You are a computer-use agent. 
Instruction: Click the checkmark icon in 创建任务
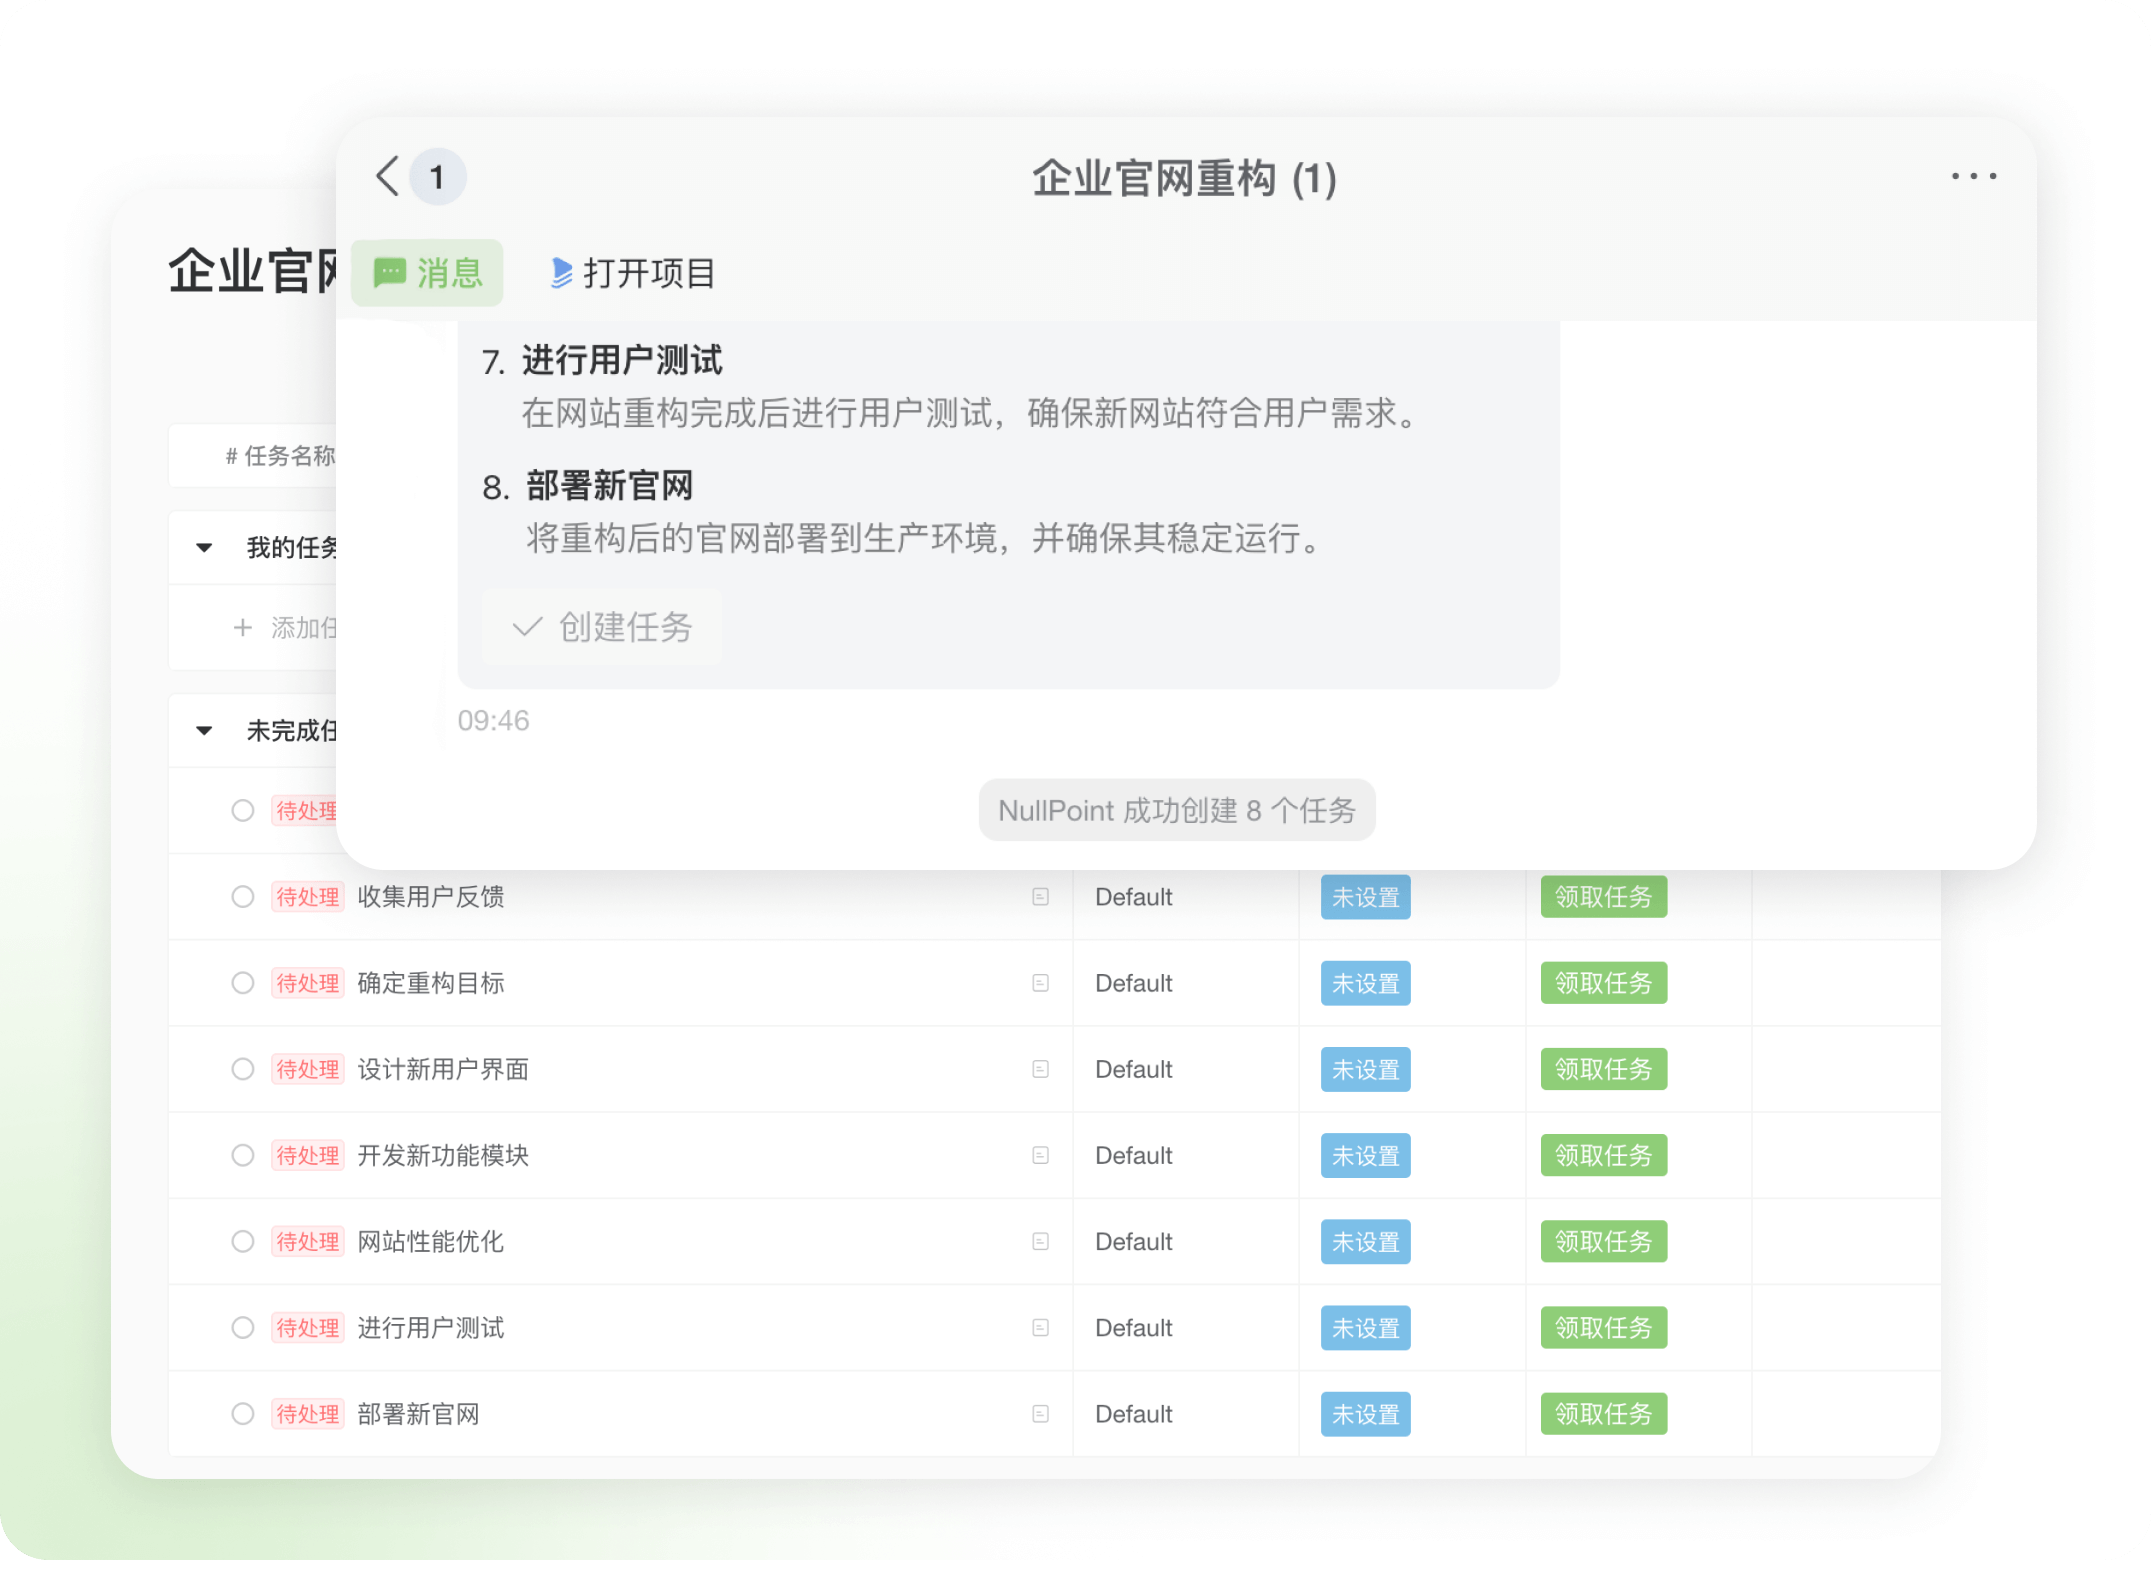pos(527,628)
